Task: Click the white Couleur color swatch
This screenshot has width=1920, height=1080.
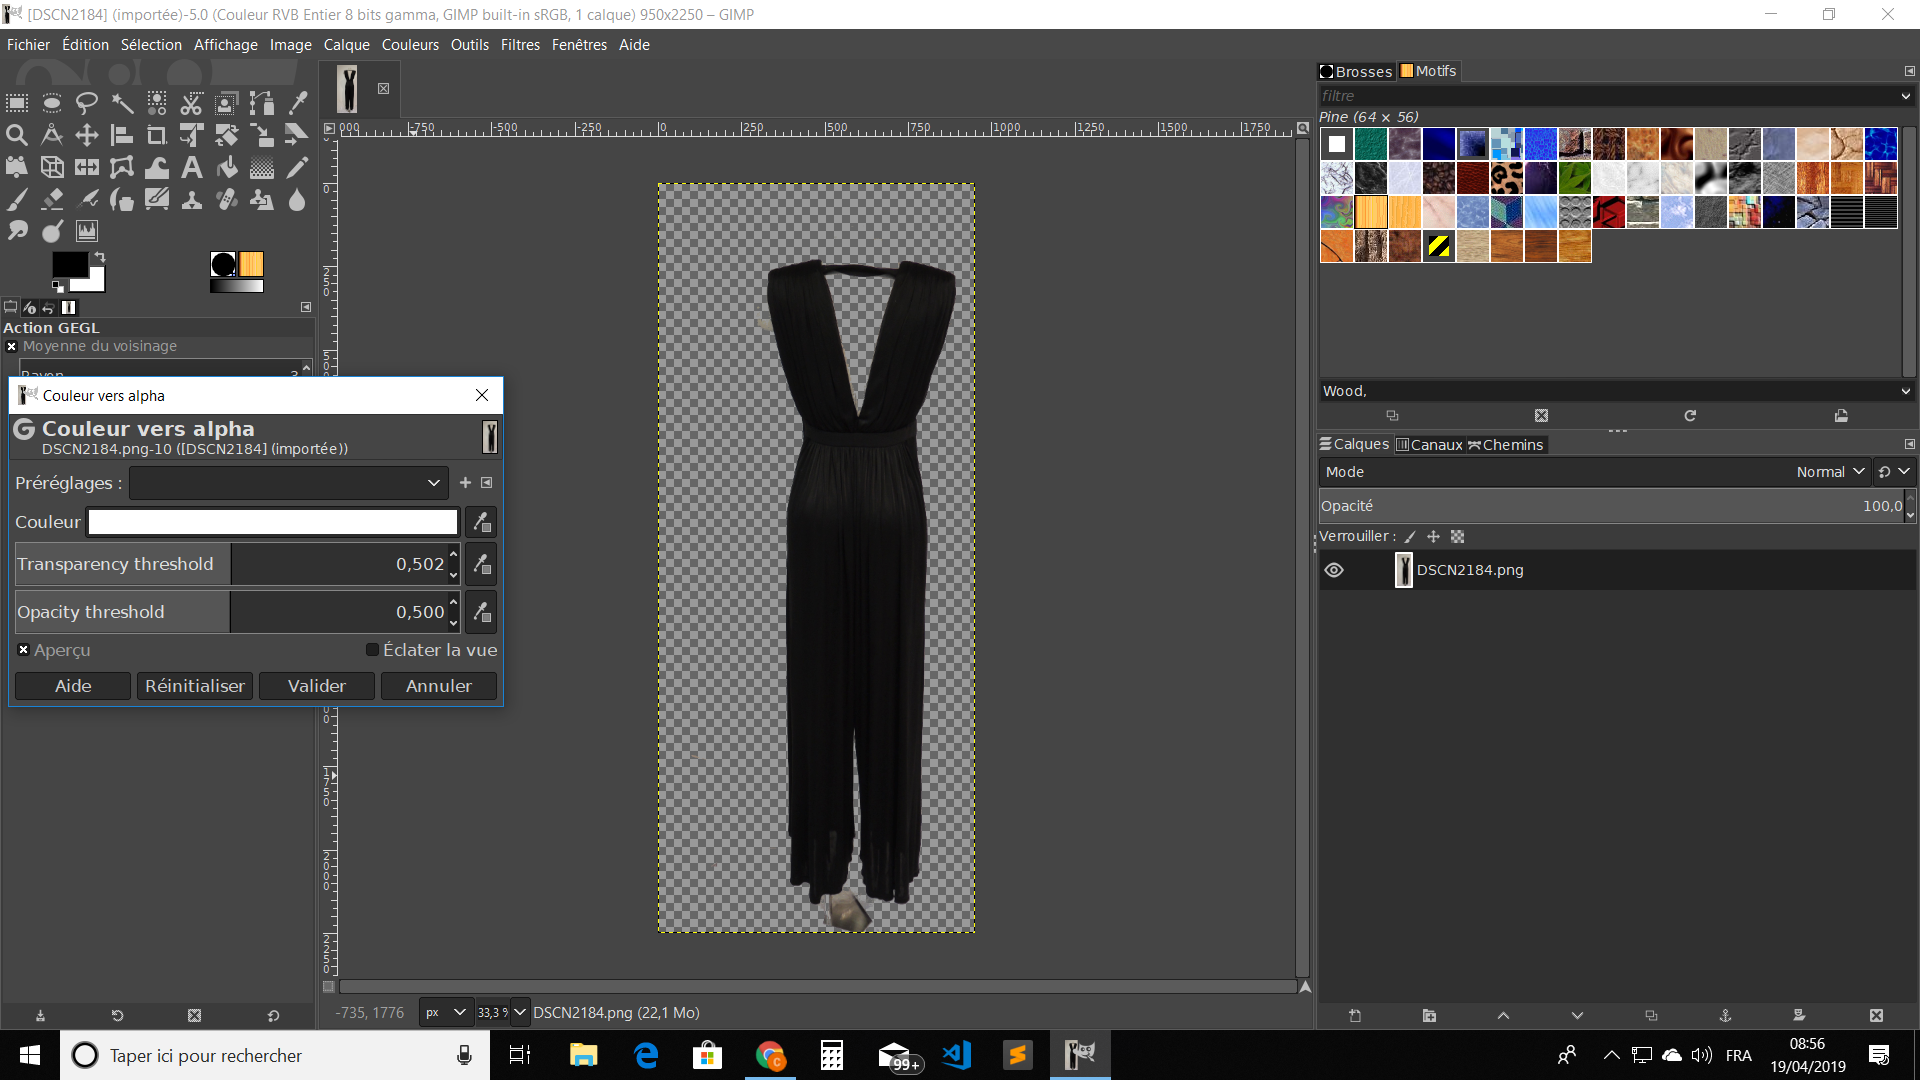Action: (272, 522)
